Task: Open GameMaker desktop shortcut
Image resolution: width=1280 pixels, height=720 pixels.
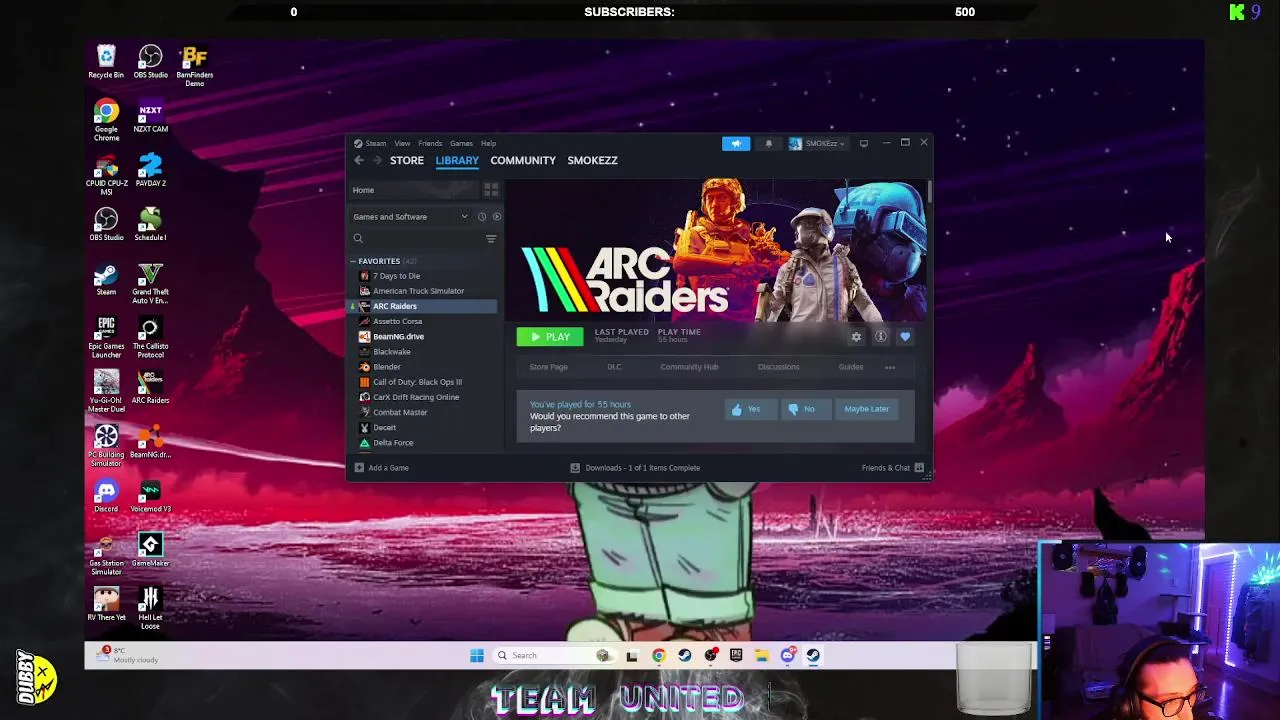Action: tap(150, 549)
